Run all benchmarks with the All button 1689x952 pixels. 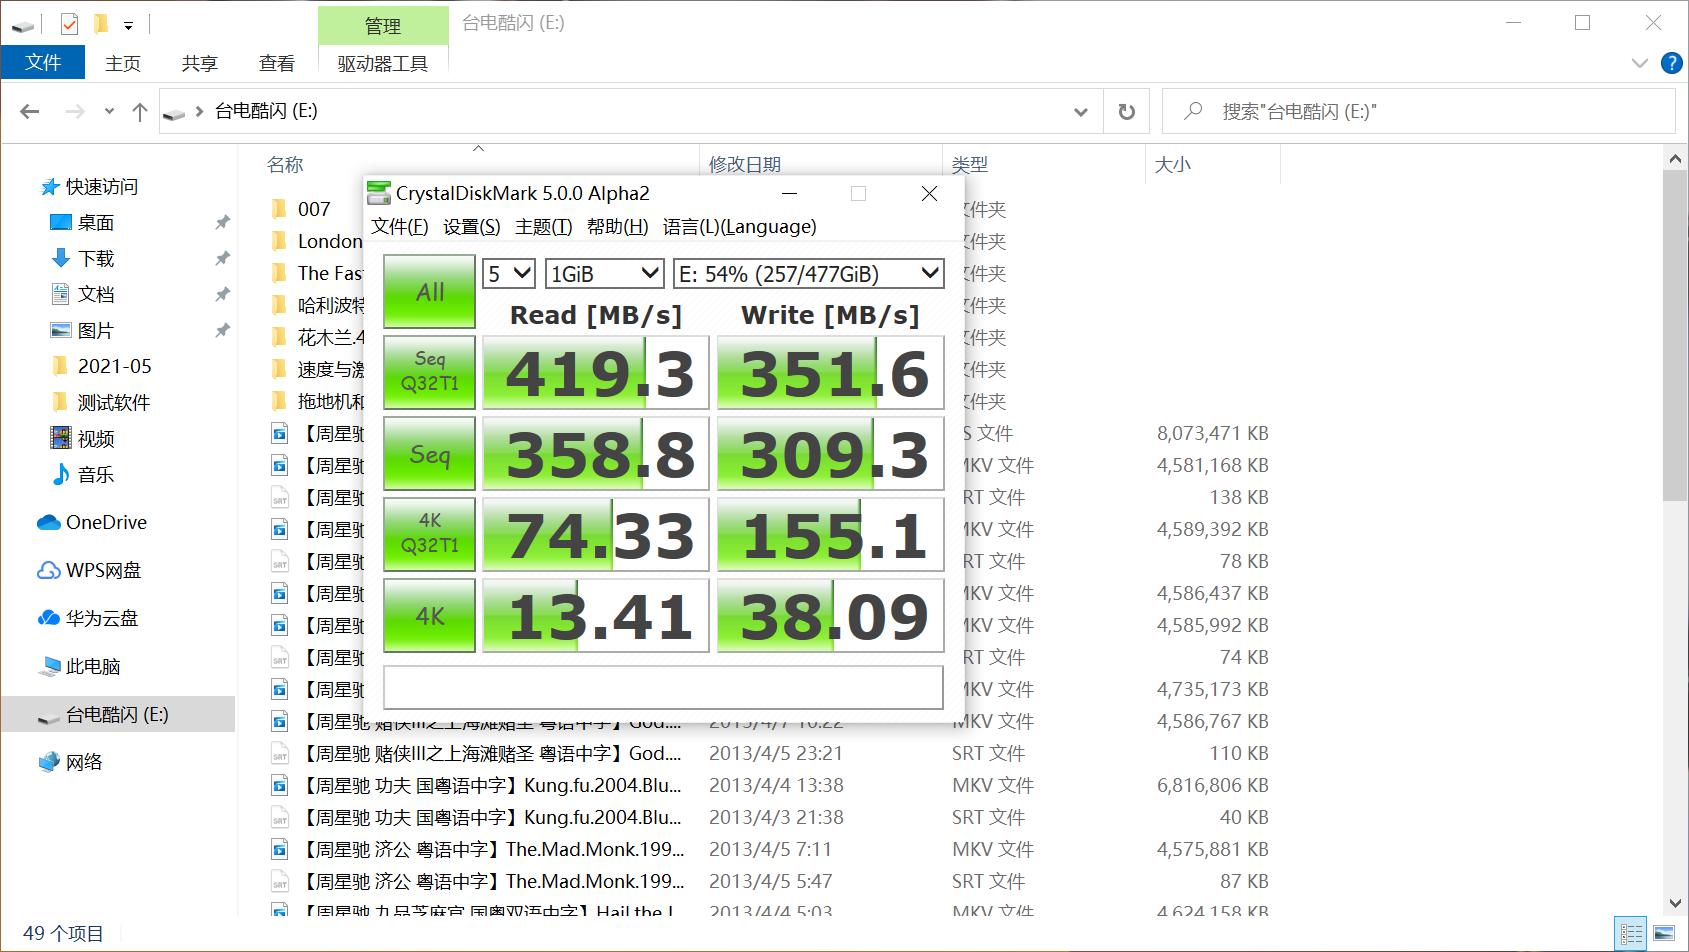pos(430,292)
